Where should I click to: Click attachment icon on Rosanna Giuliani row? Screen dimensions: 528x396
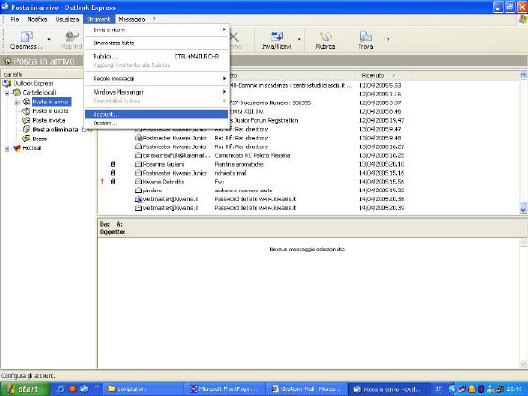tap(113, 164)
